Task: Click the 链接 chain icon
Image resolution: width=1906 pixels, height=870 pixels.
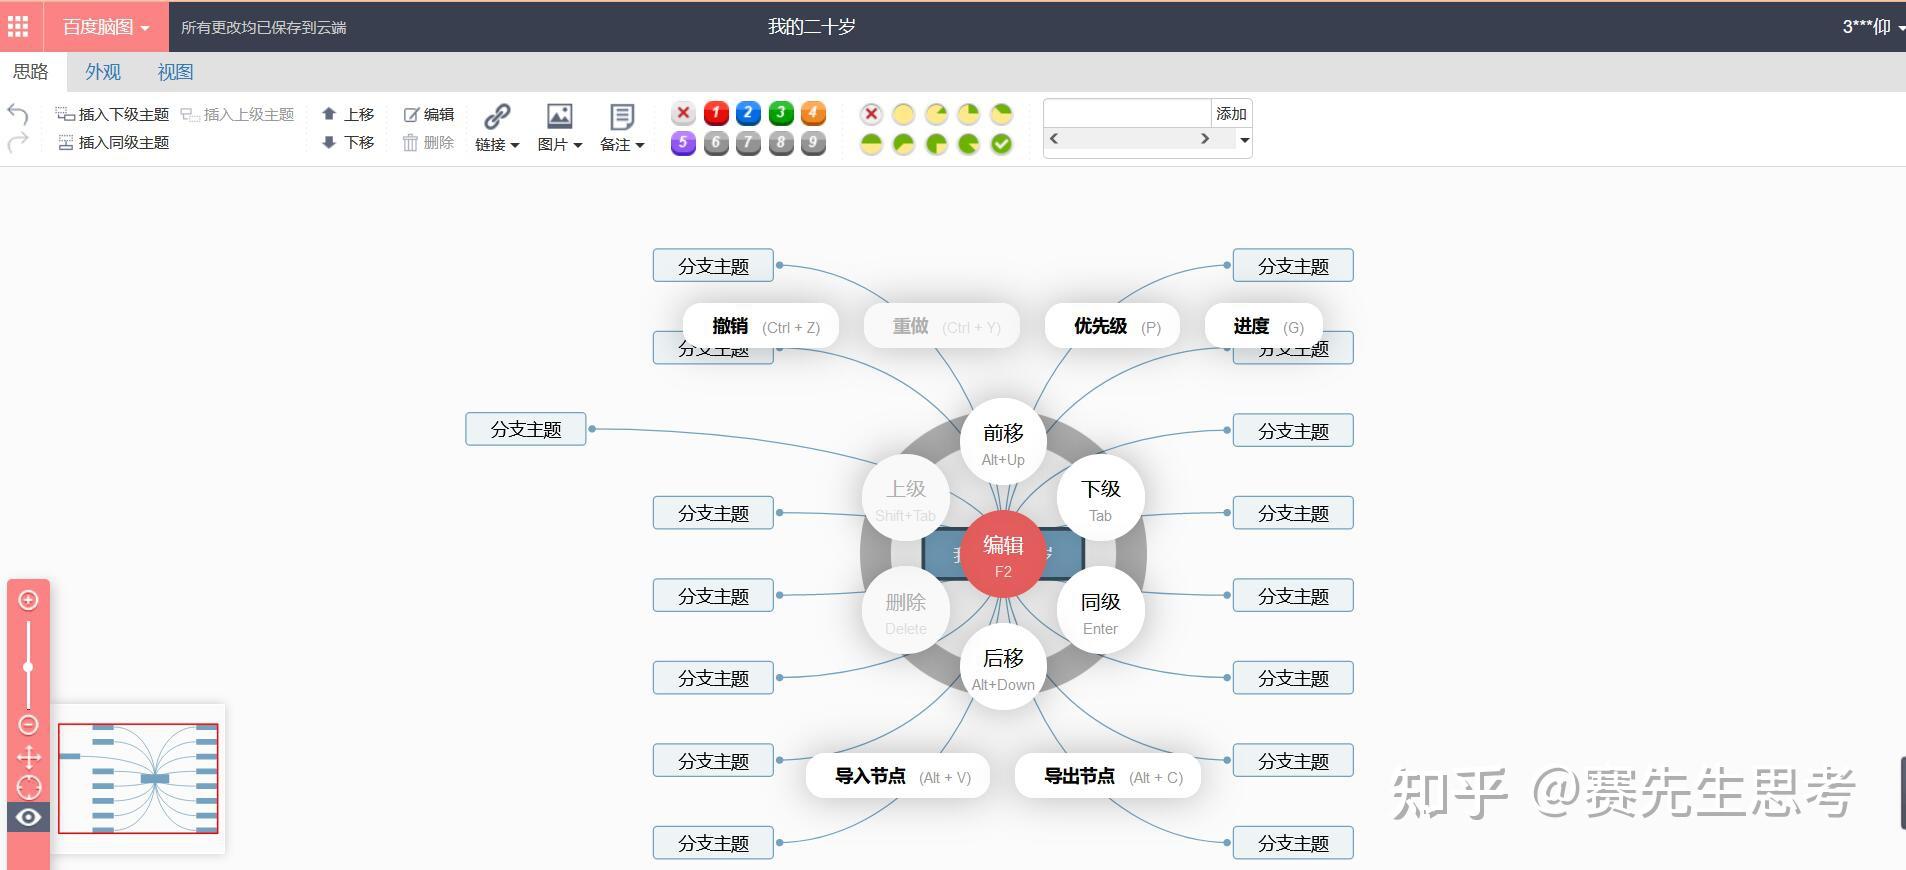Action: coord(497,116)
